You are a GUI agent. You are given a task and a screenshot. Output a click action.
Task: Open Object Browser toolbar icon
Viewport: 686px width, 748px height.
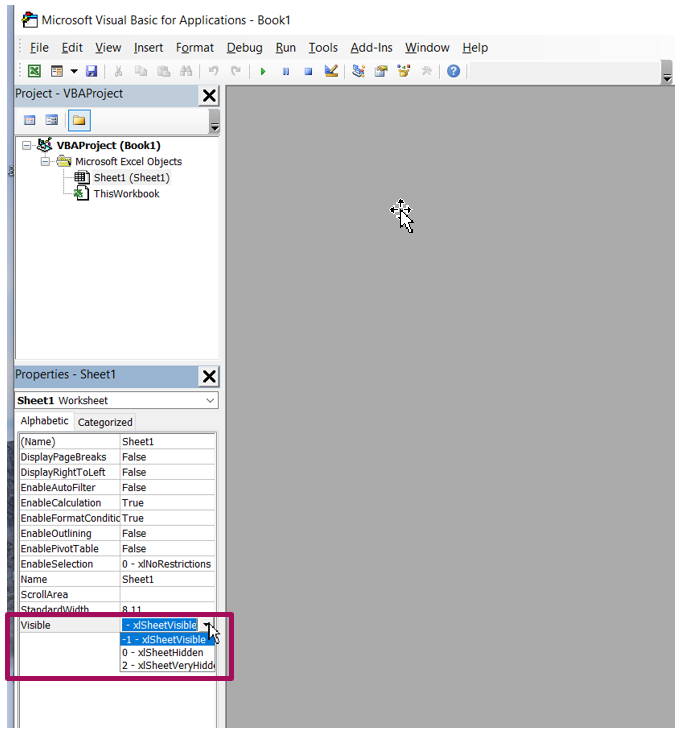pos(404,71)
